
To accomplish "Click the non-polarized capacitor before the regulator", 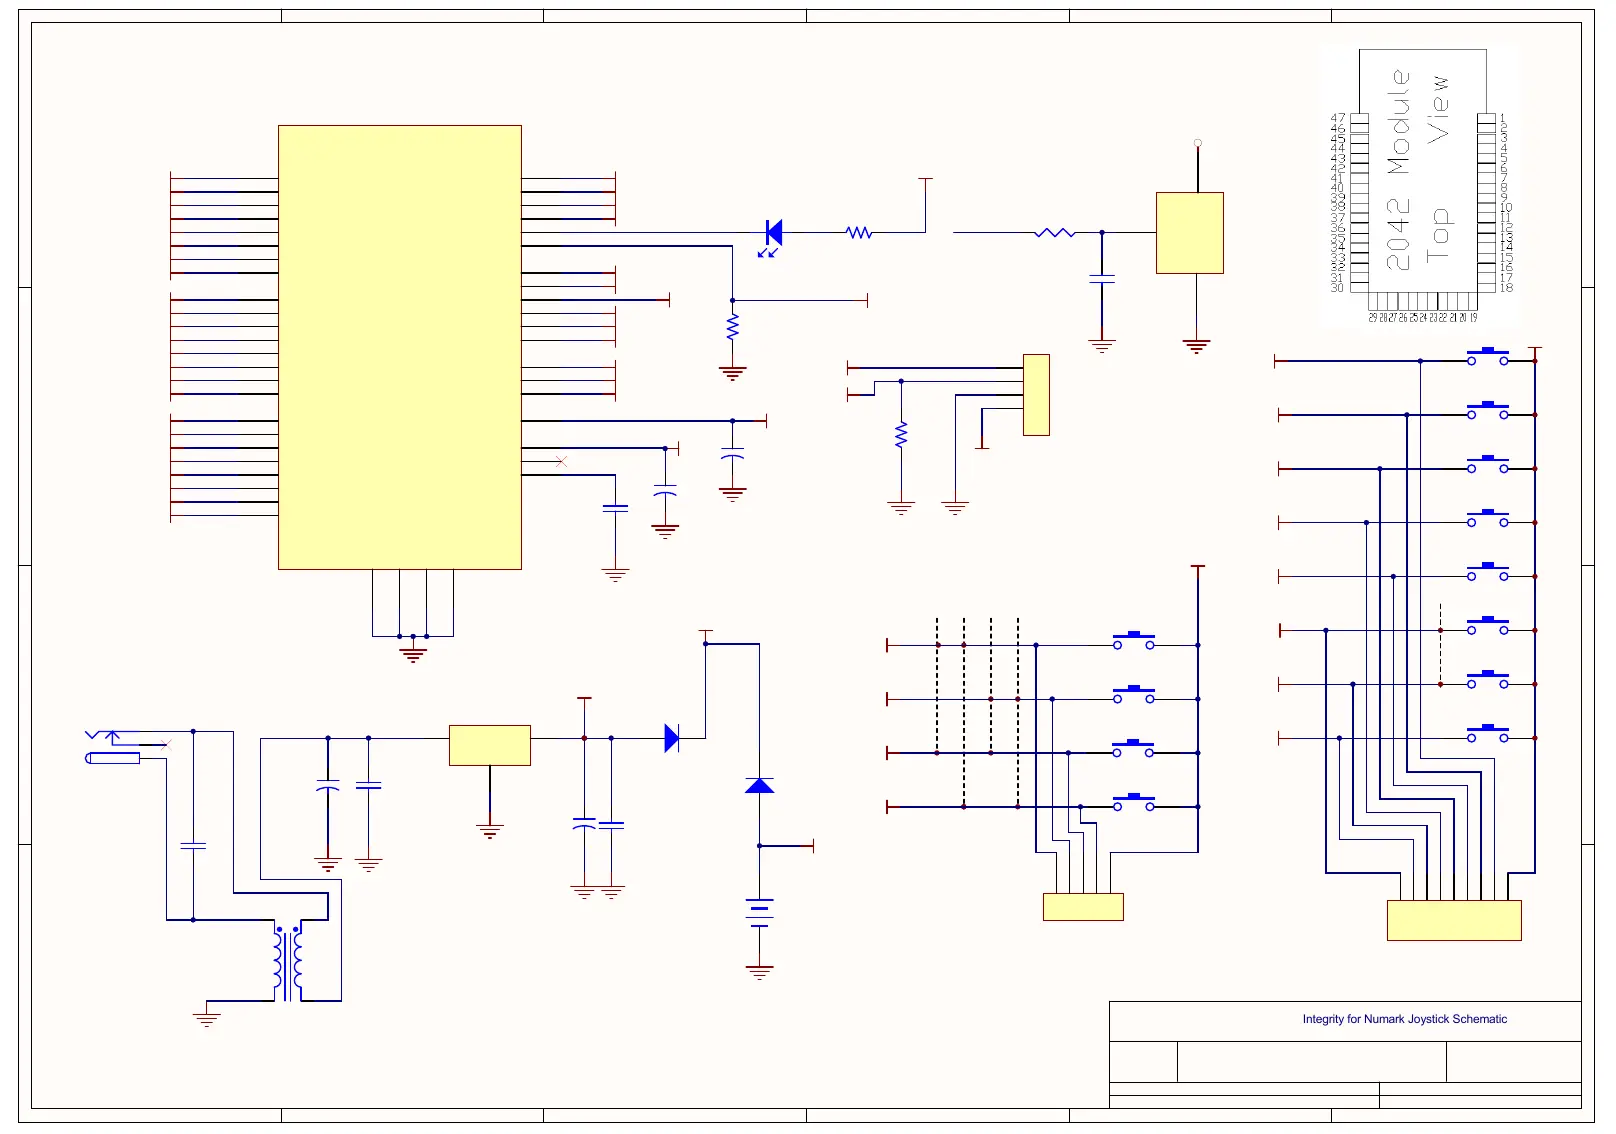I will click(x=369, y=786).
